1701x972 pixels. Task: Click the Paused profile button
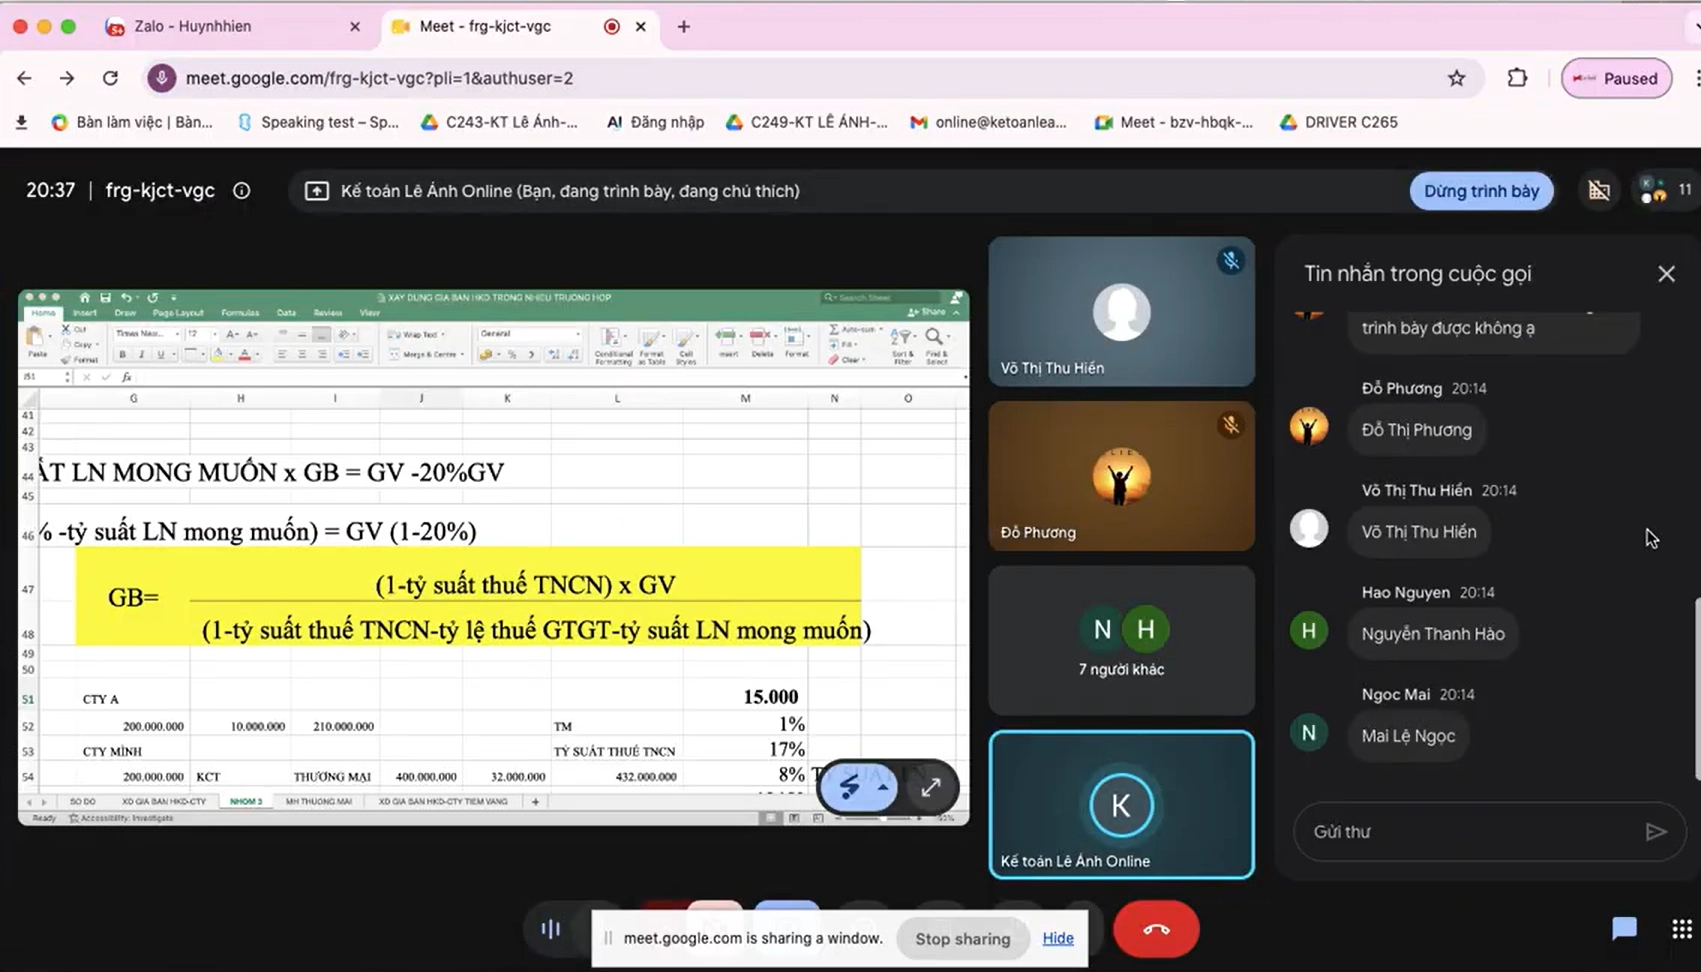coord(1616,78)
